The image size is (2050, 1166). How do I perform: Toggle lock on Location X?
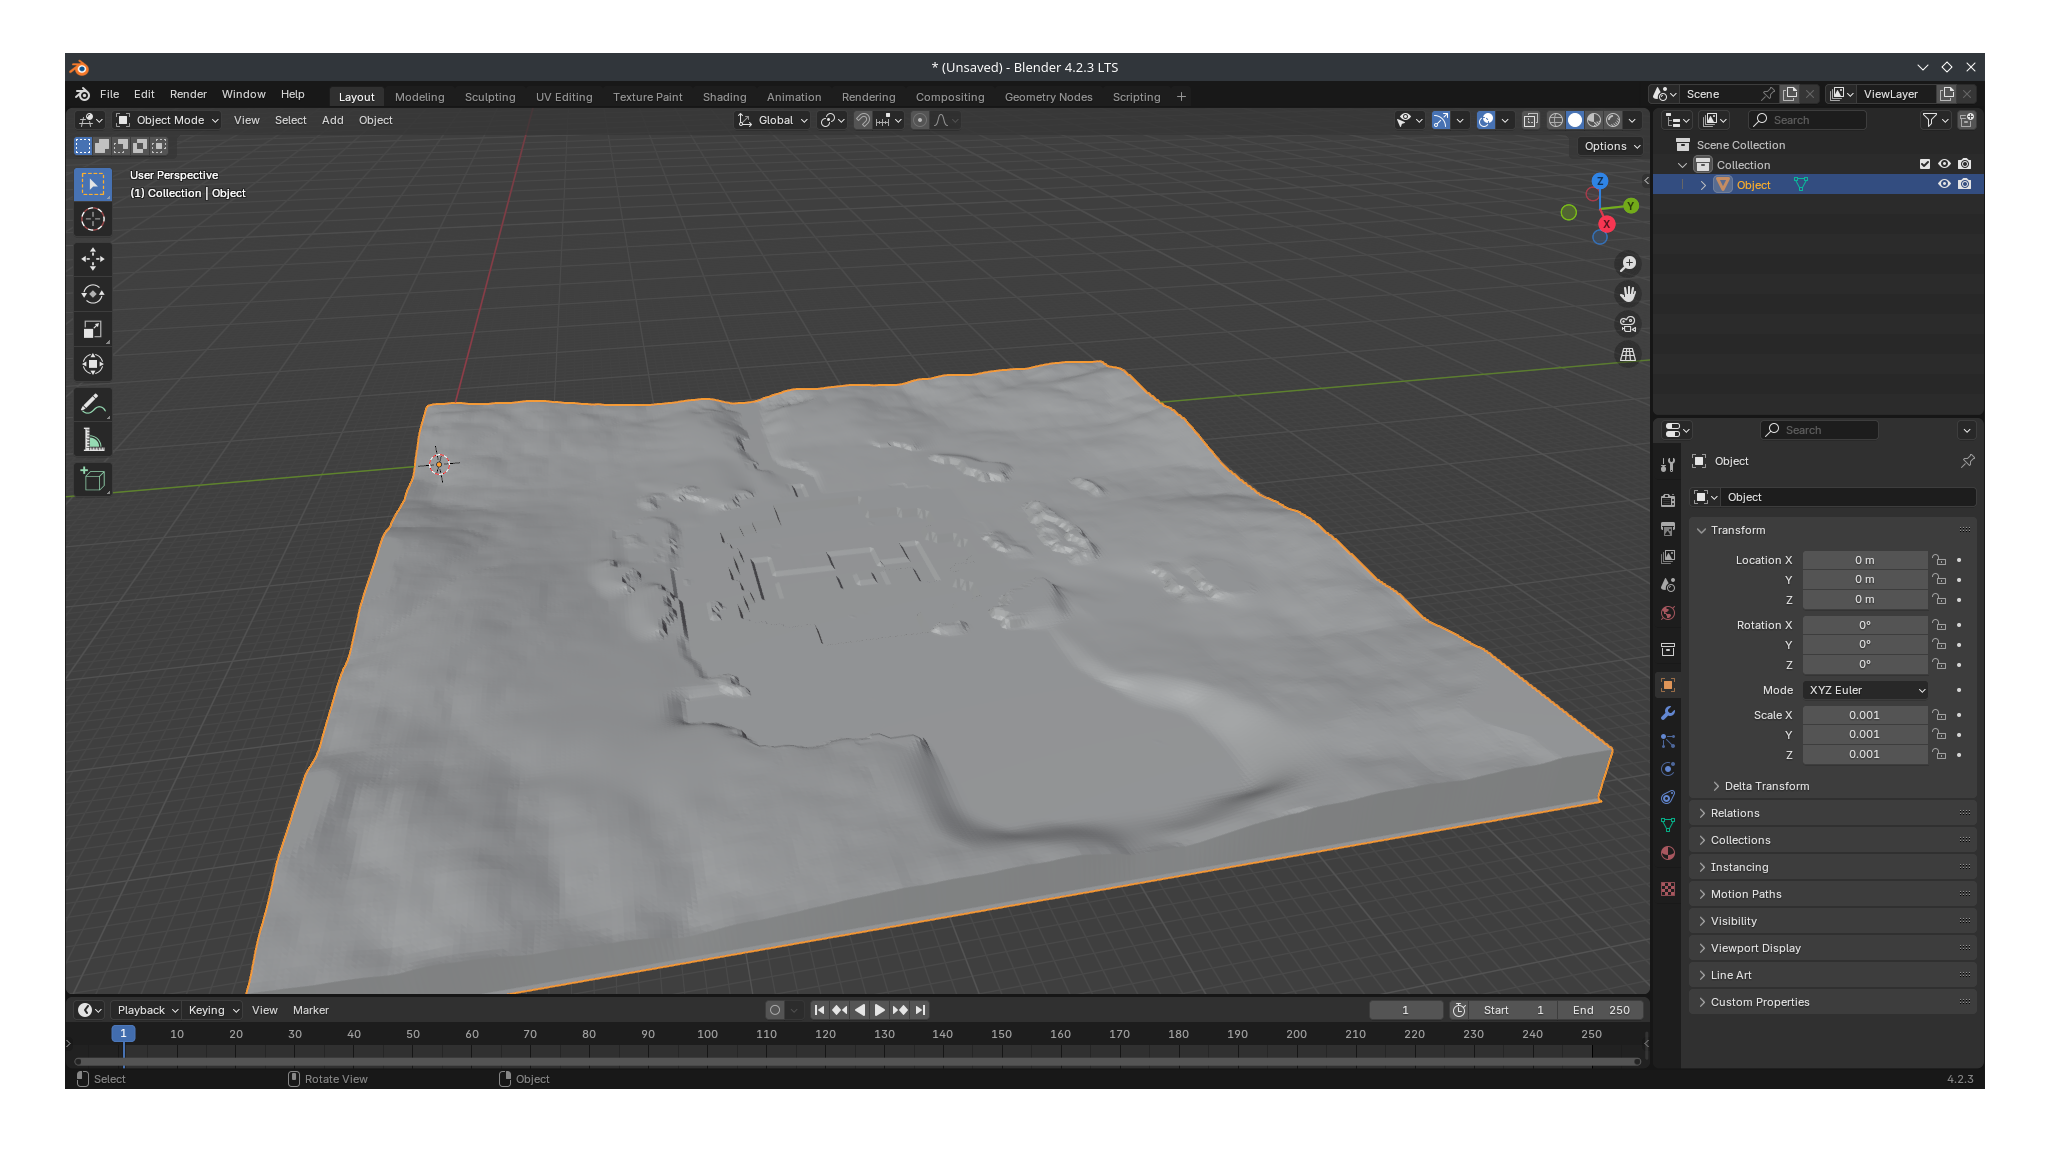(x=1939, y=560)
